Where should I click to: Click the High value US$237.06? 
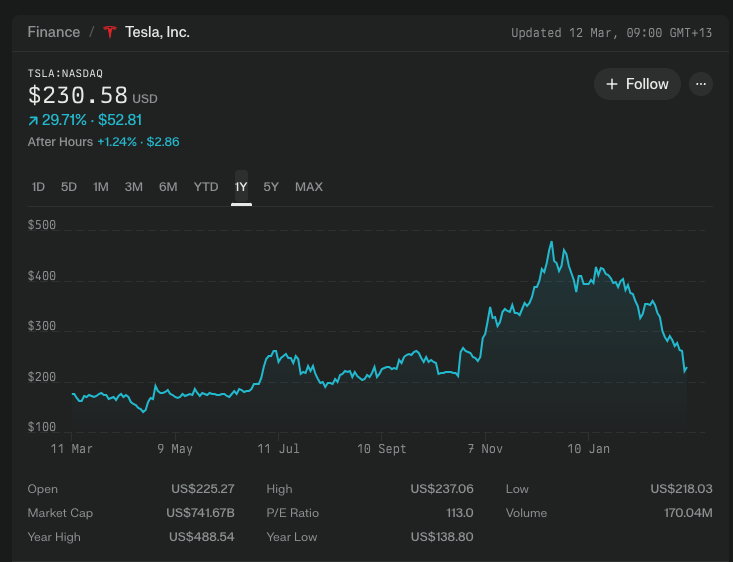pyautogui.click(x=442, y=489)
